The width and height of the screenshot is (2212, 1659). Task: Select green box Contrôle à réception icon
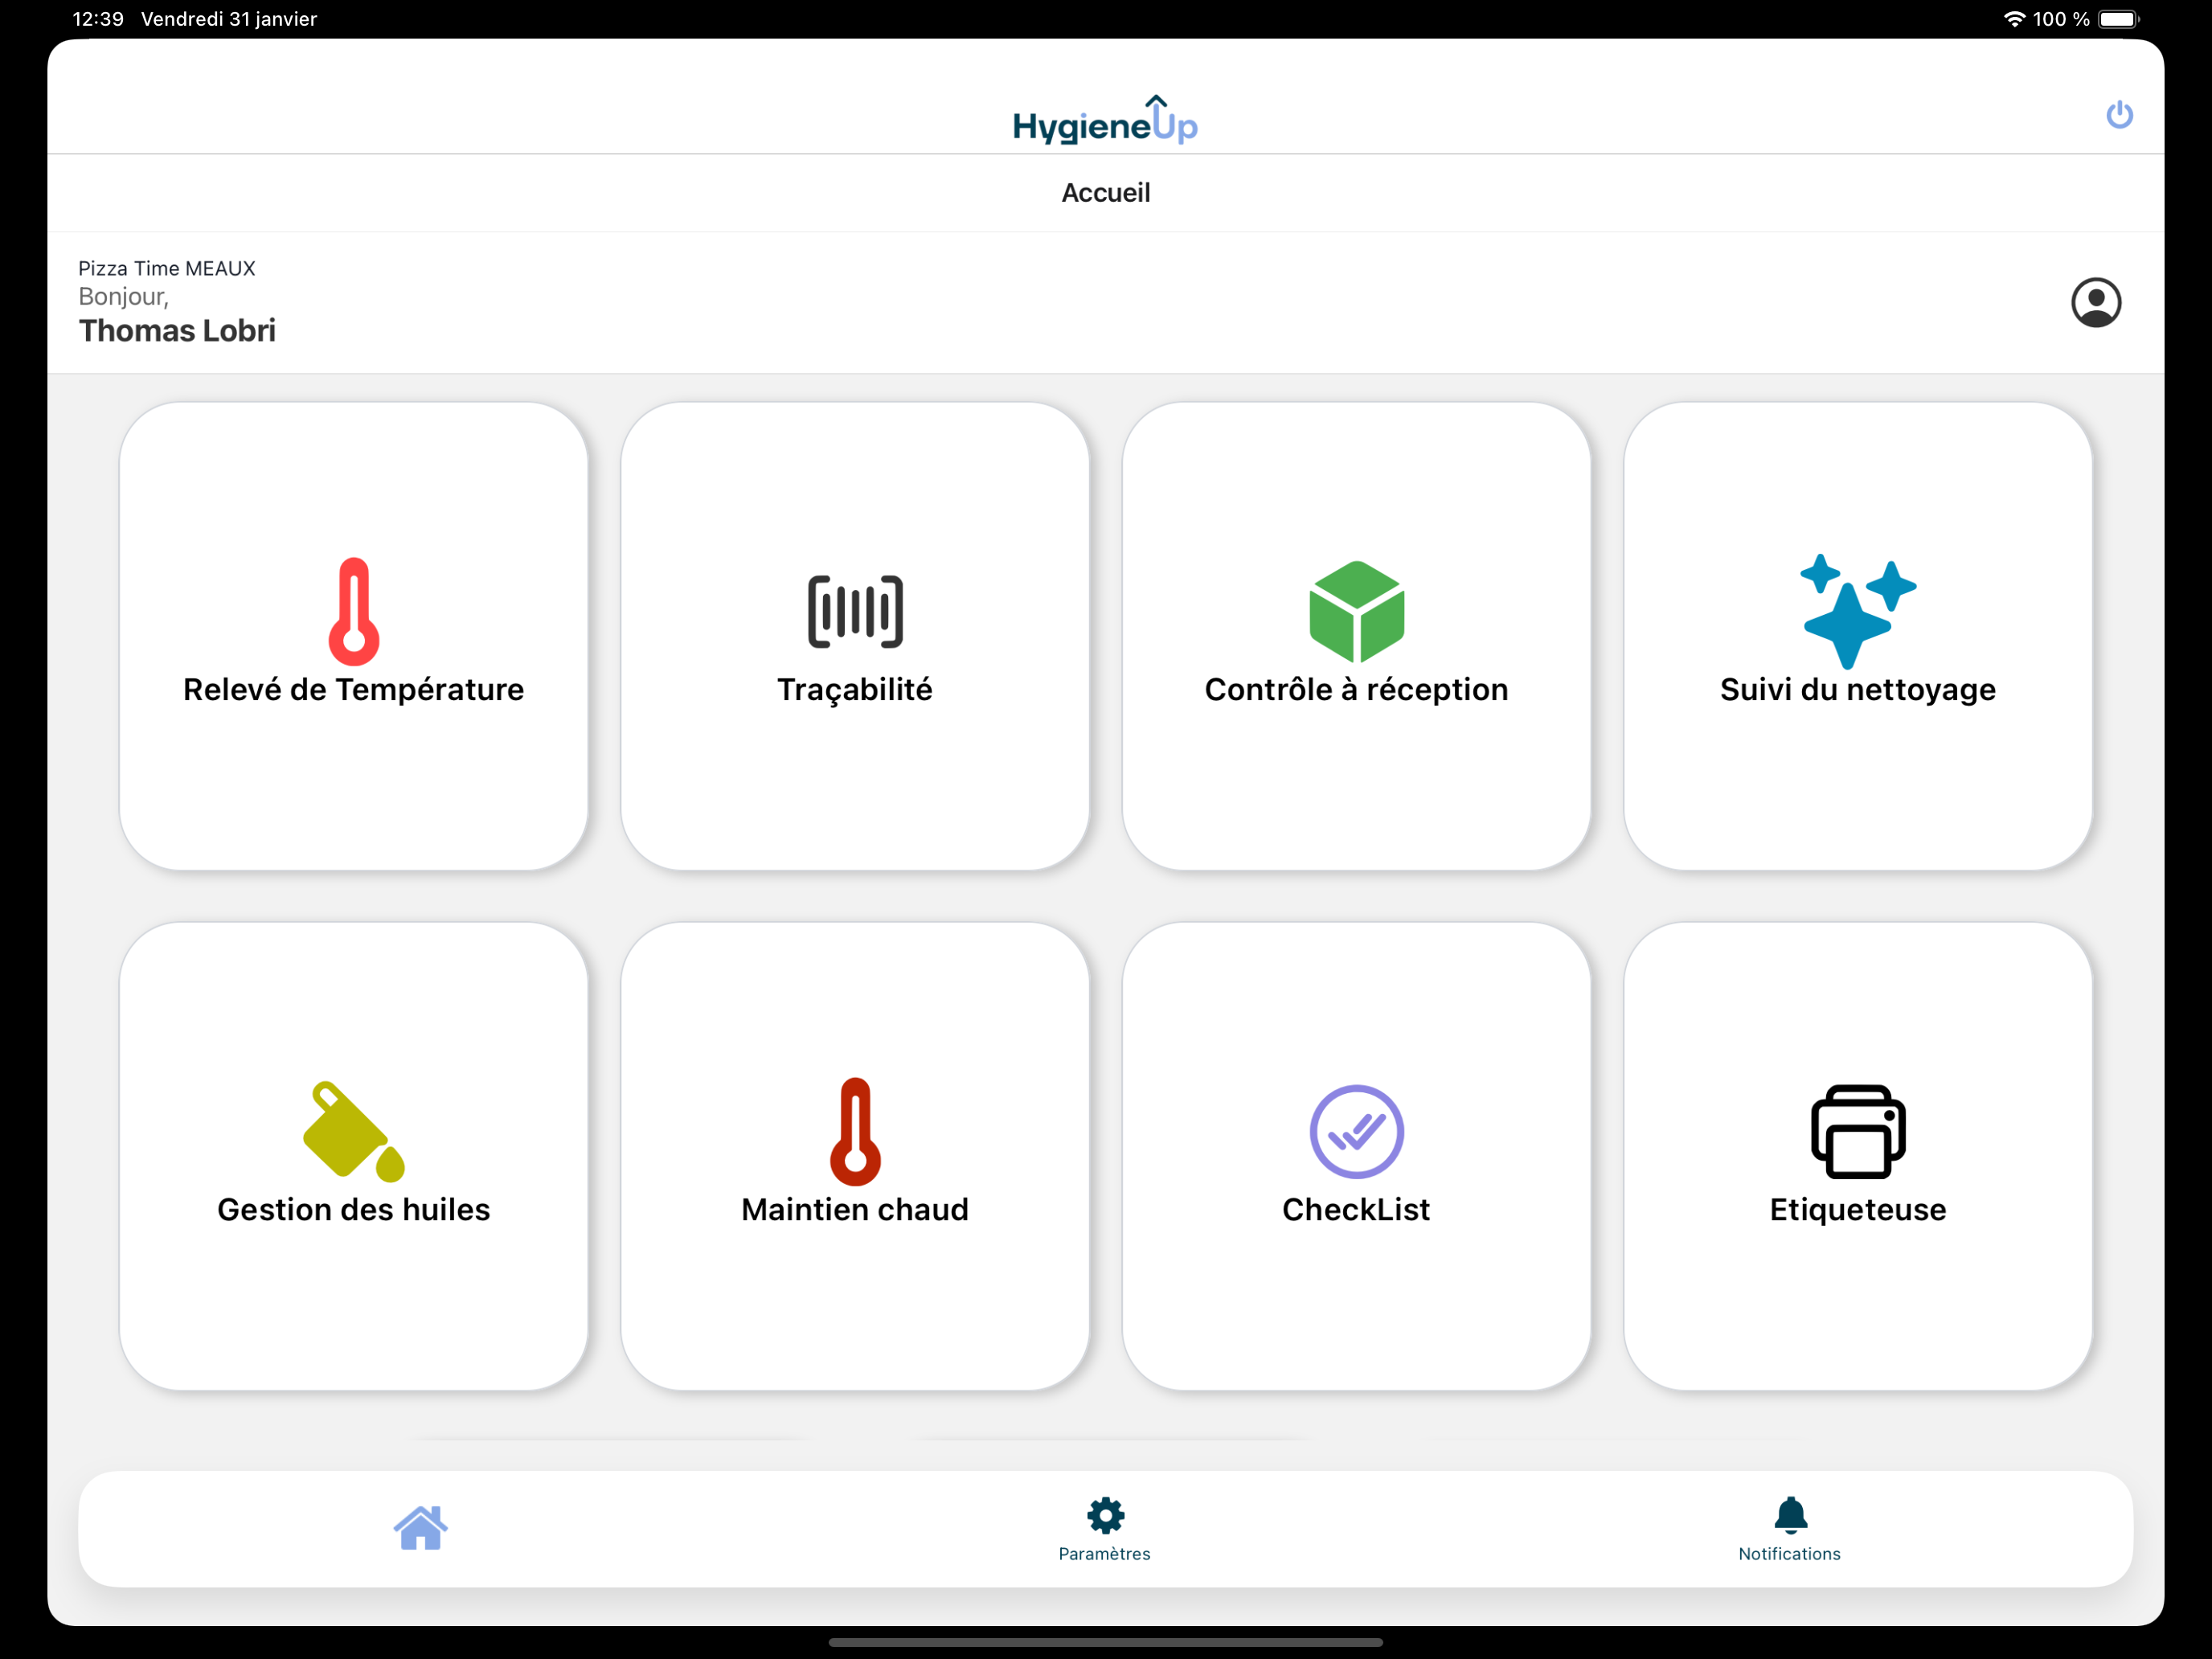coord(1356,611)
